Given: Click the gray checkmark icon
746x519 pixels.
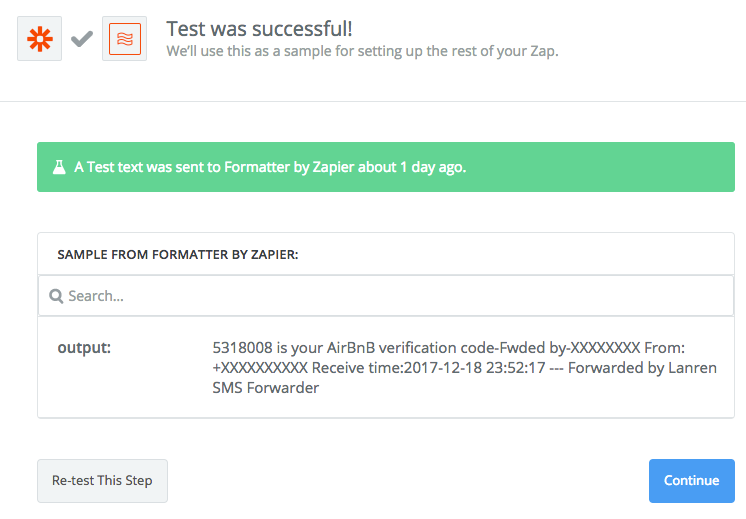Looking at the screenshot, I should (82, 38).
